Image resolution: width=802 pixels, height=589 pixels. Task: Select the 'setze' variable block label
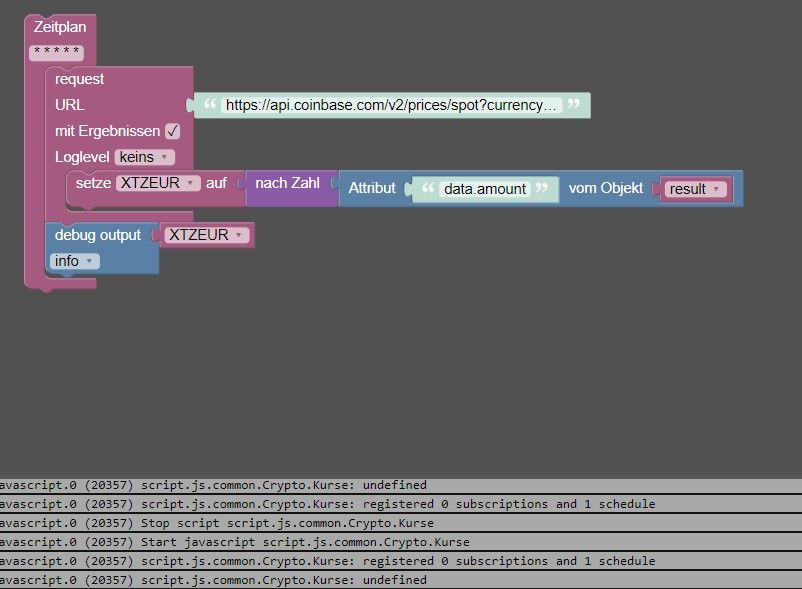[93, 183]
